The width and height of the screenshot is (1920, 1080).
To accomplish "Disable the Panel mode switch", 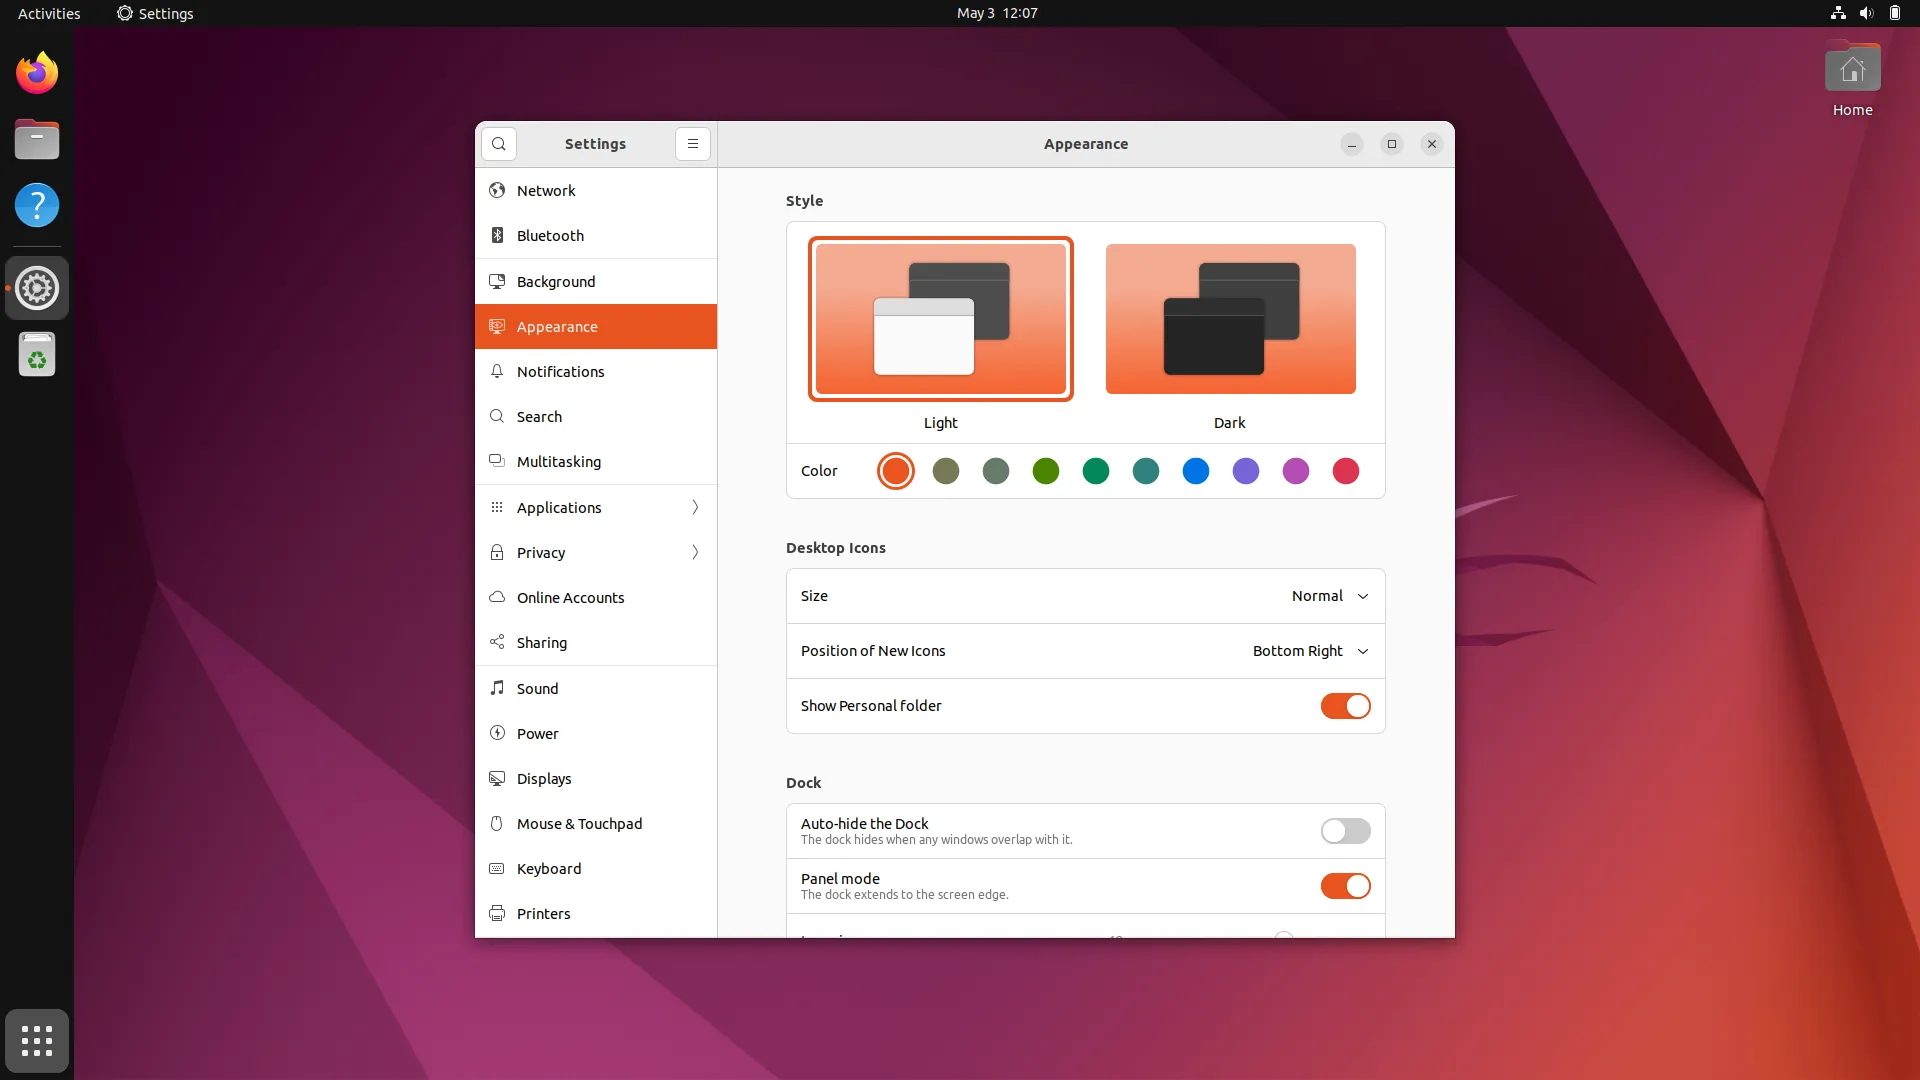I will tap(1345, 886).
